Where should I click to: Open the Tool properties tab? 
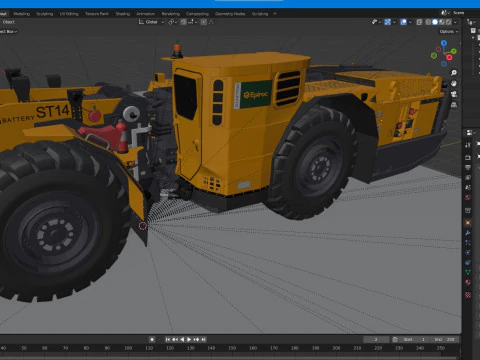(468, 145)
